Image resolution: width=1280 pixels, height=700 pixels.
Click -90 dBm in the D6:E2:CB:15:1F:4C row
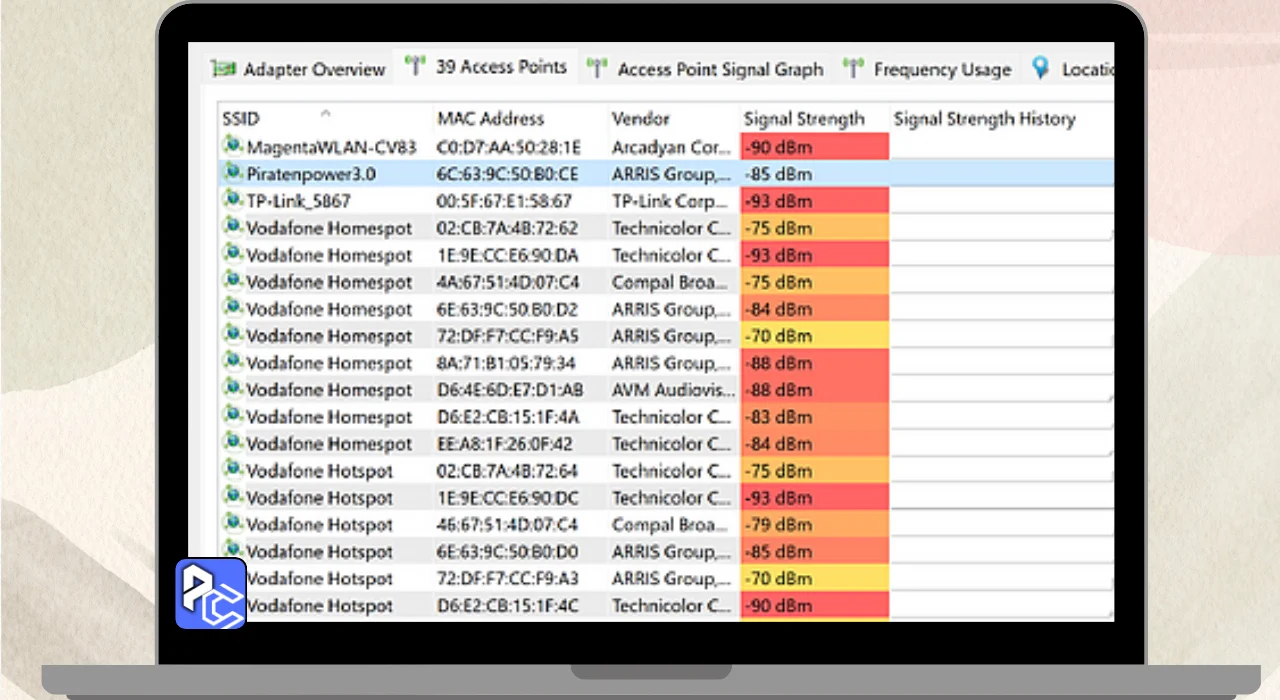(x=814, y=606)
